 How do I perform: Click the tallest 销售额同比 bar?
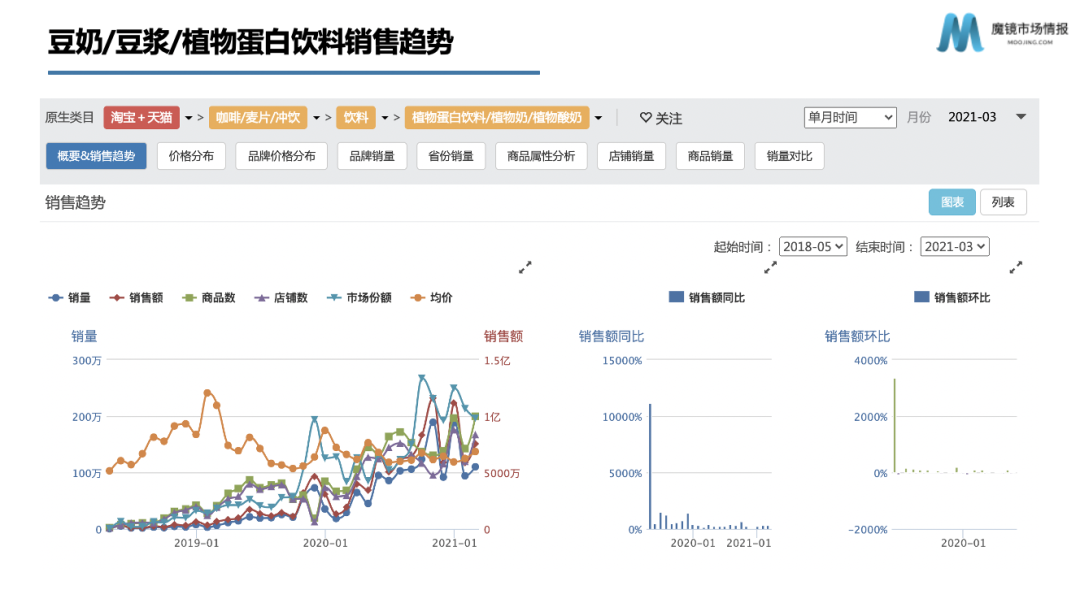tap(650, 467)
